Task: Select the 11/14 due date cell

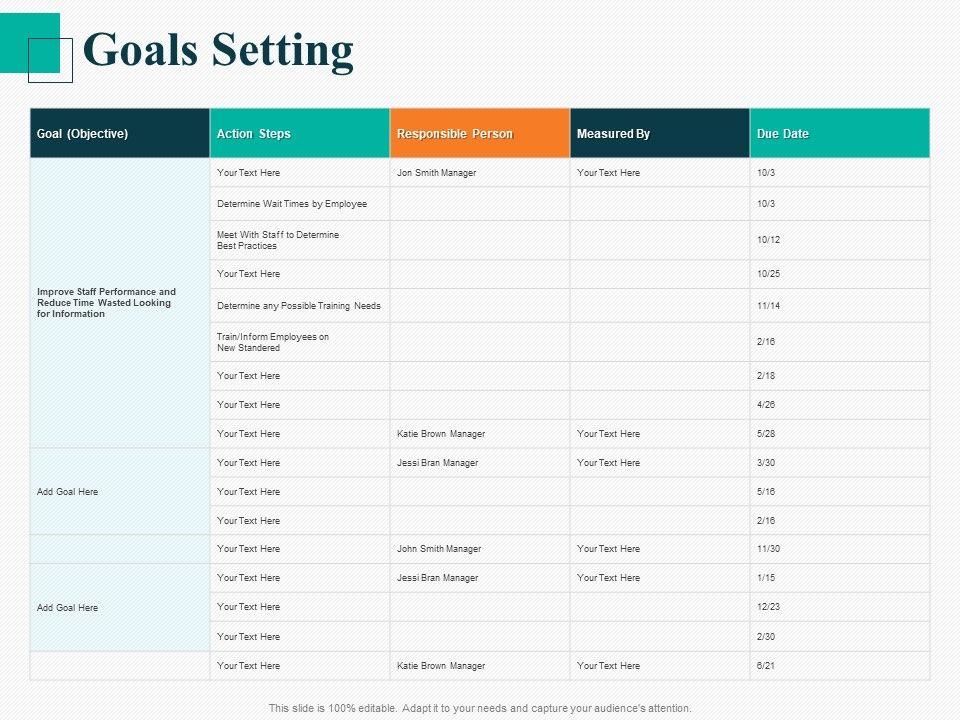Action: pos(768,305)
